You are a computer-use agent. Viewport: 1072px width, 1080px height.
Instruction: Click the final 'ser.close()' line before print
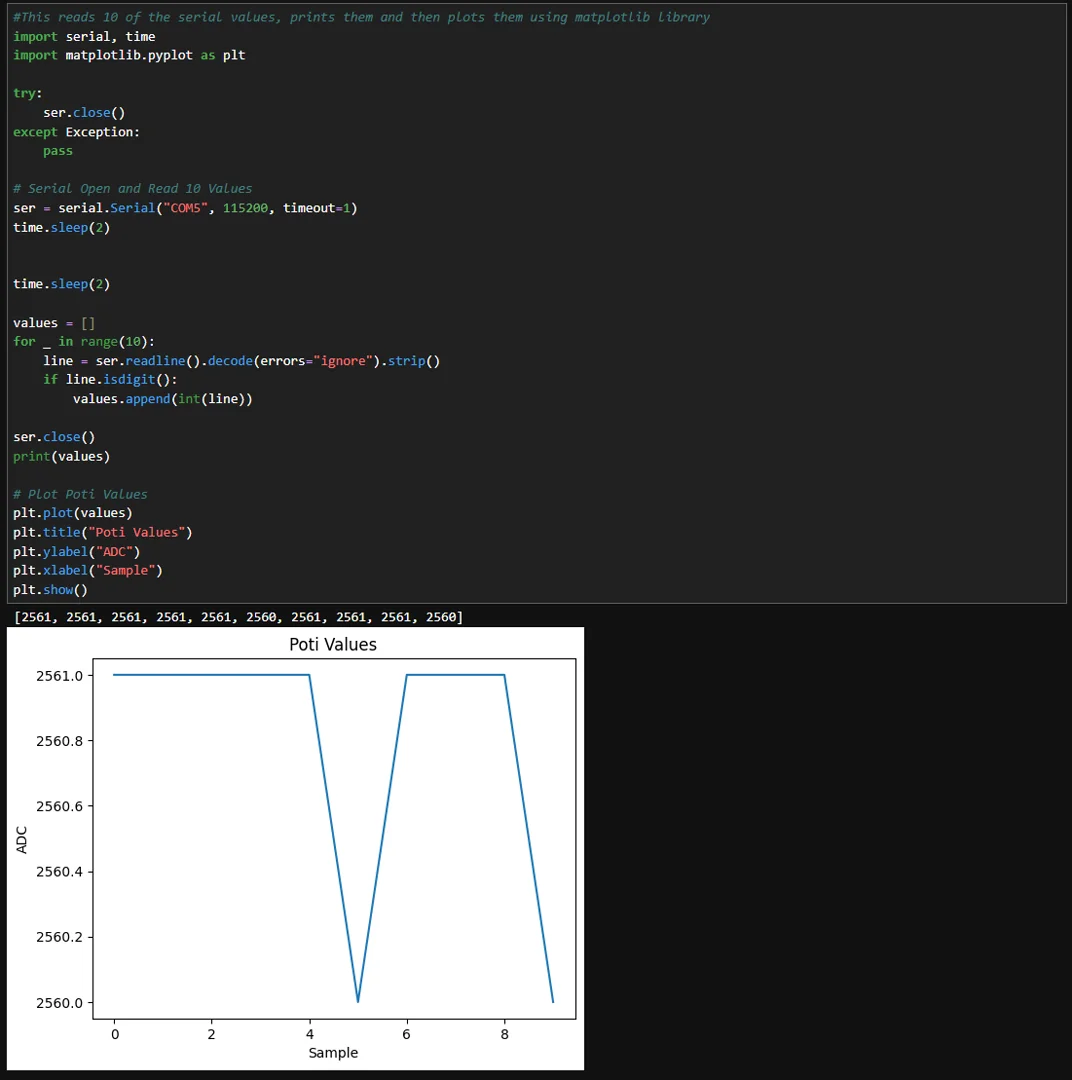pos(54,437)
